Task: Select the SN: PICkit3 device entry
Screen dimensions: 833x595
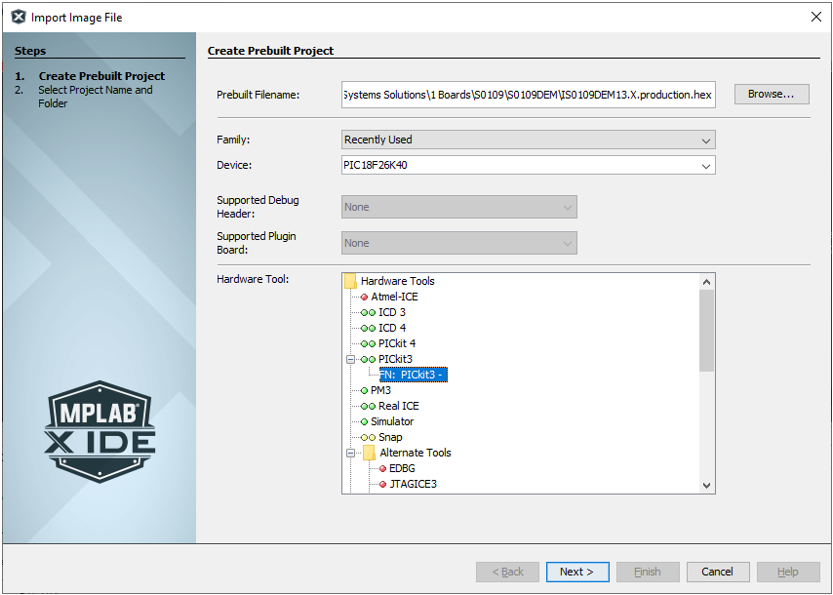Action: 413,375
